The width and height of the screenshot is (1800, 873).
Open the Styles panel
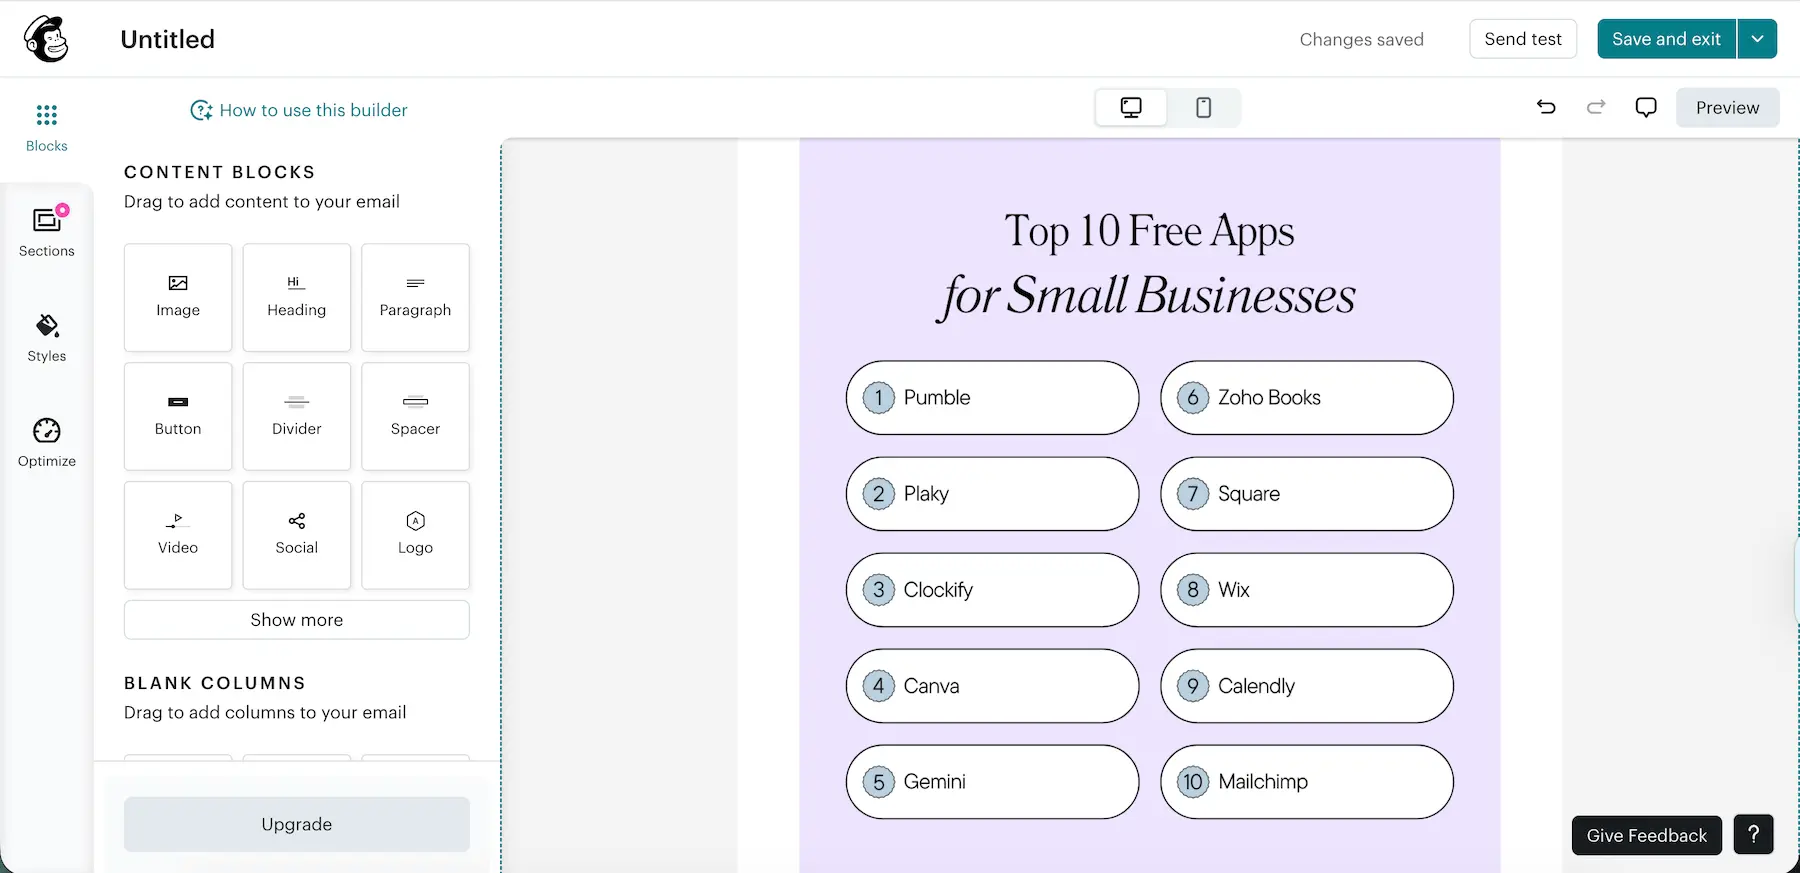pyautogui.click(x=46, y=338)
